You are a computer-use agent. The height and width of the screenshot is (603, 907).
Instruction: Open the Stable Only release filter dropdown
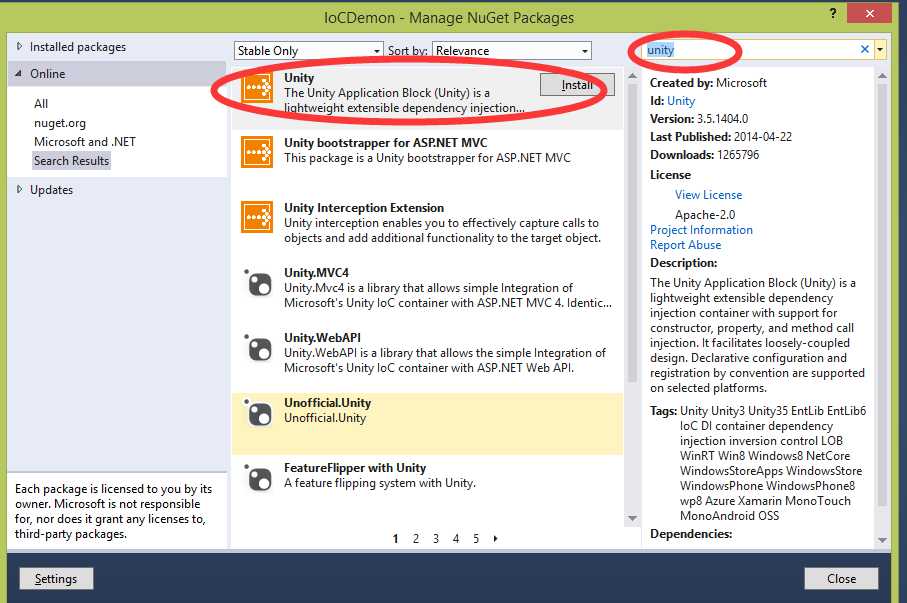[309, 51]
